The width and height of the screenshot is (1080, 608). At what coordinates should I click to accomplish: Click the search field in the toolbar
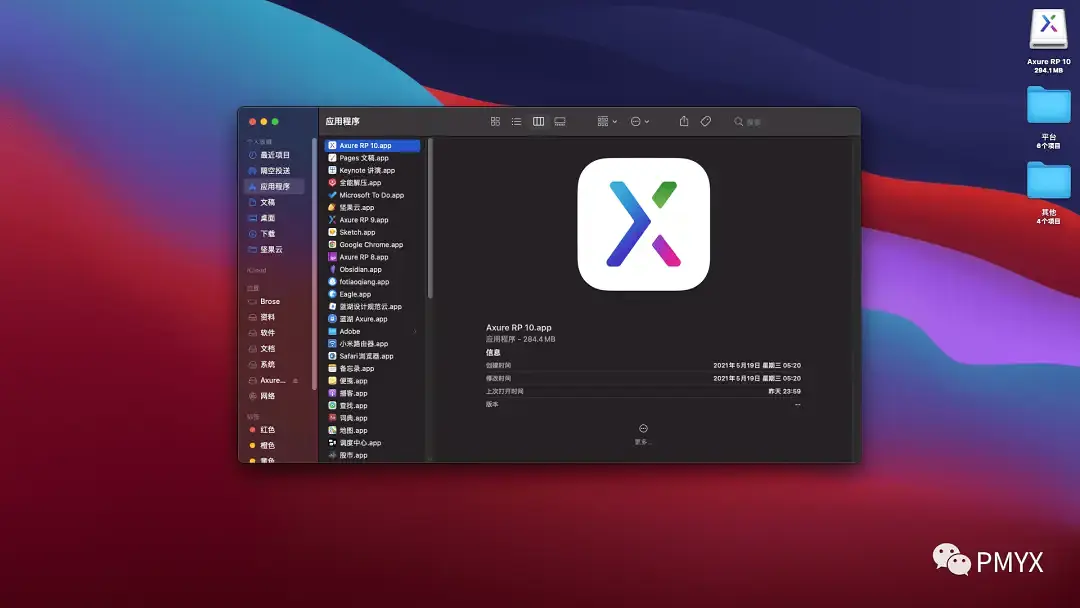[x=748, y=120]
